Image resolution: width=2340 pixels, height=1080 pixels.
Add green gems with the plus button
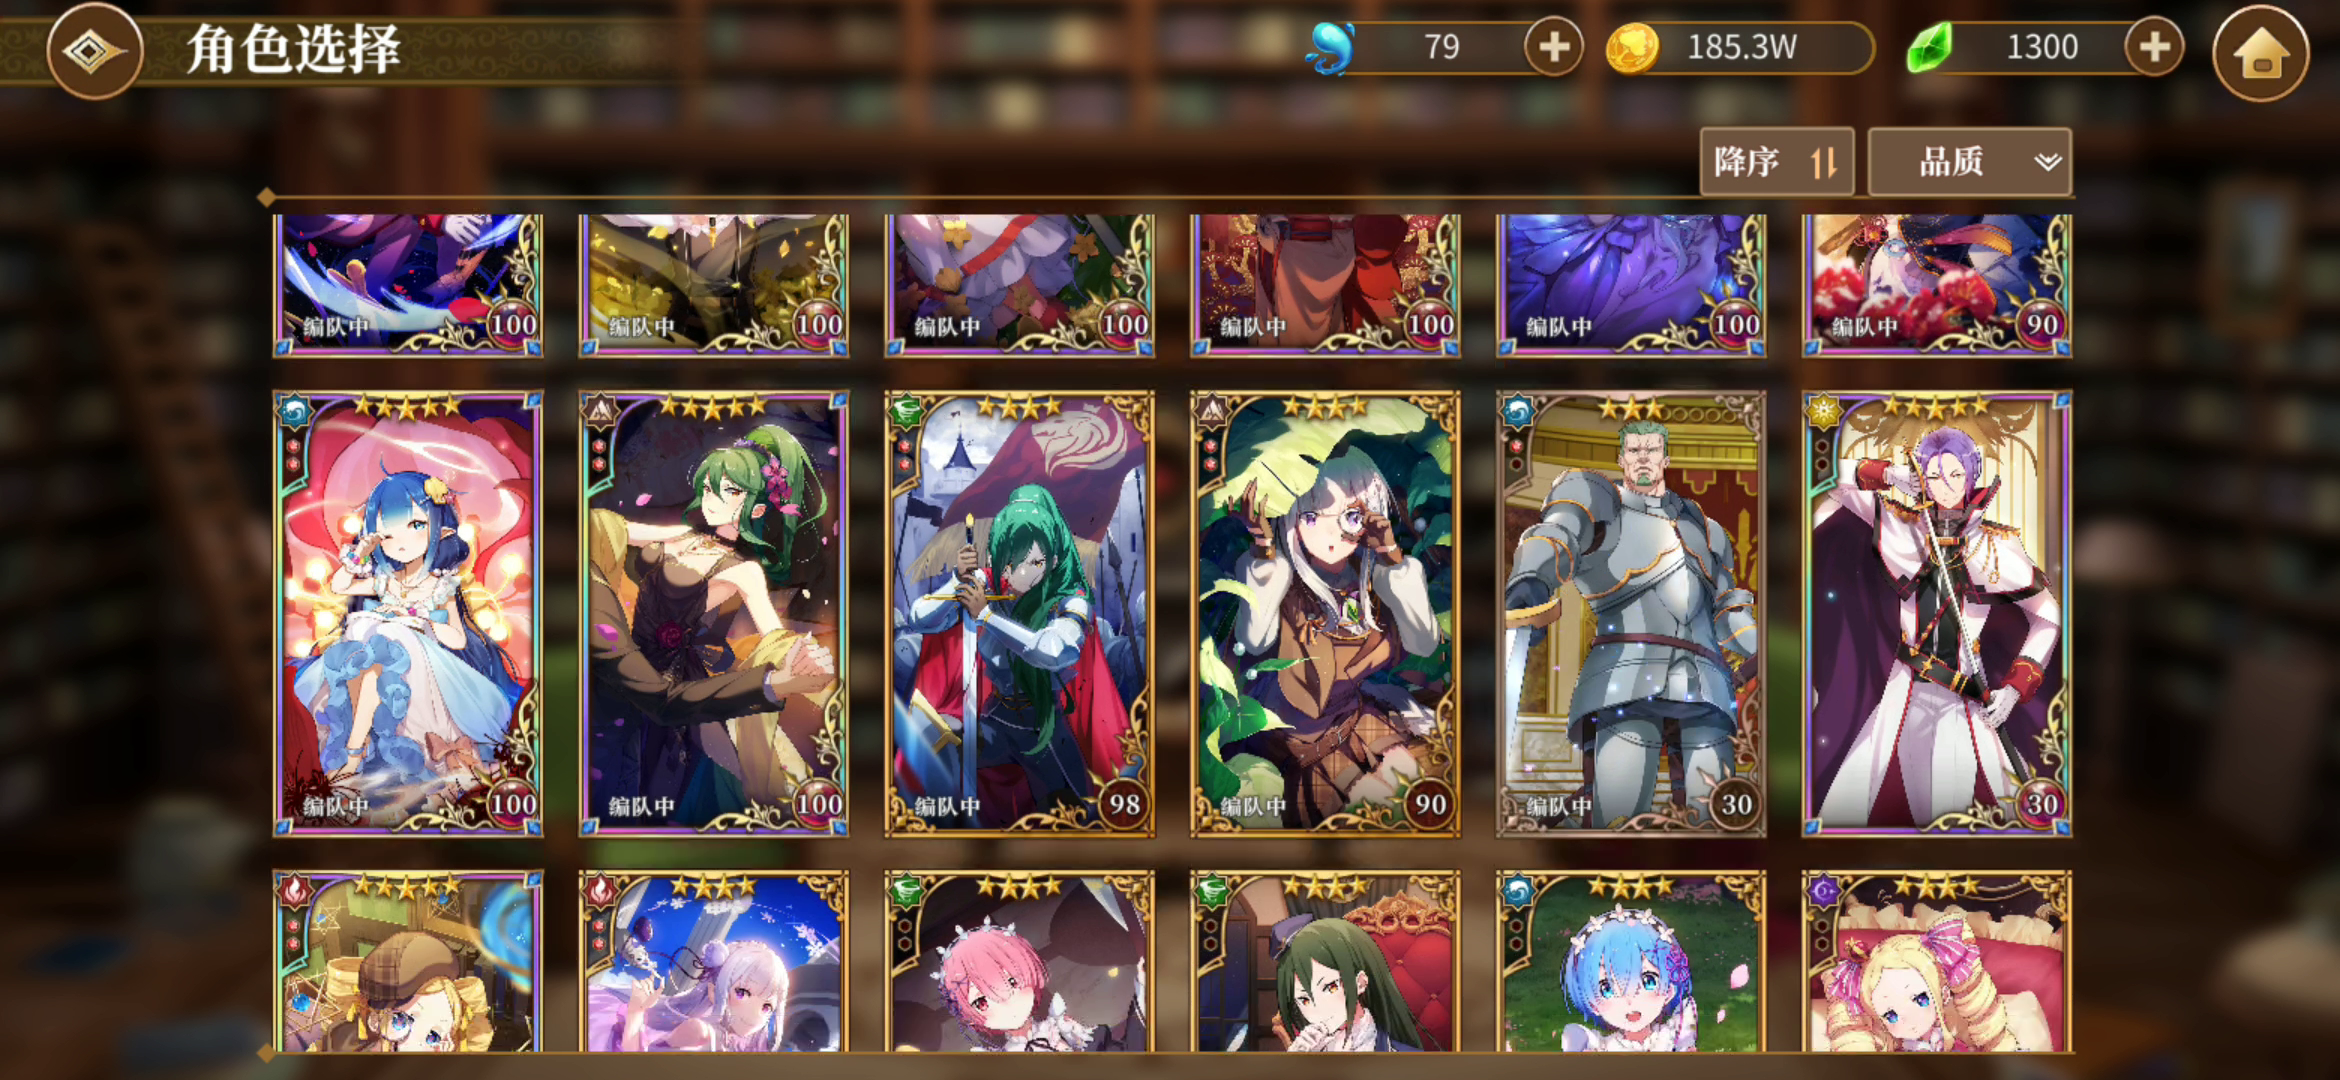pos(2153,47)
